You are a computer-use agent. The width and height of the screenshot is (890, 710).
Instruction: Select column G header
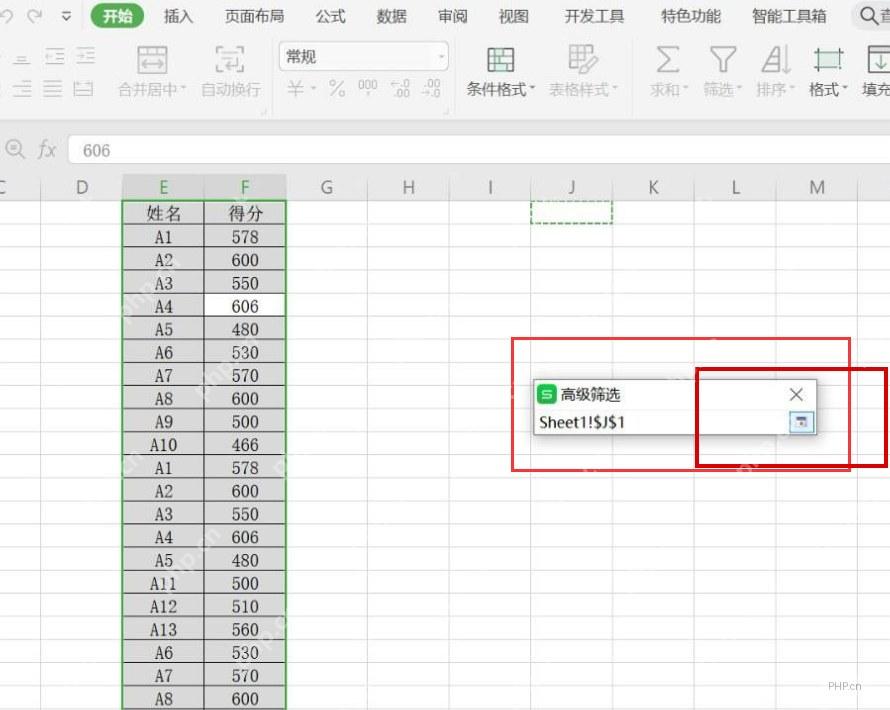click(327, 187)
